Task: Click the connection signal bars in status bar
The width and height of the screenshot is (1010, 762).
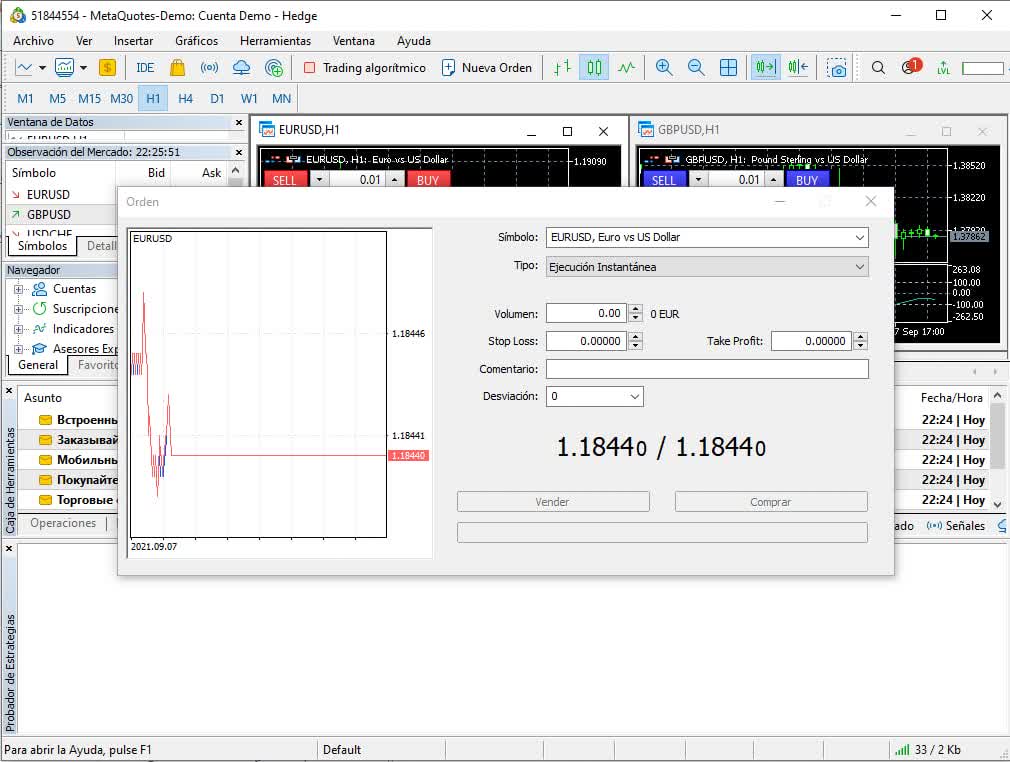Action: point(902,749)
